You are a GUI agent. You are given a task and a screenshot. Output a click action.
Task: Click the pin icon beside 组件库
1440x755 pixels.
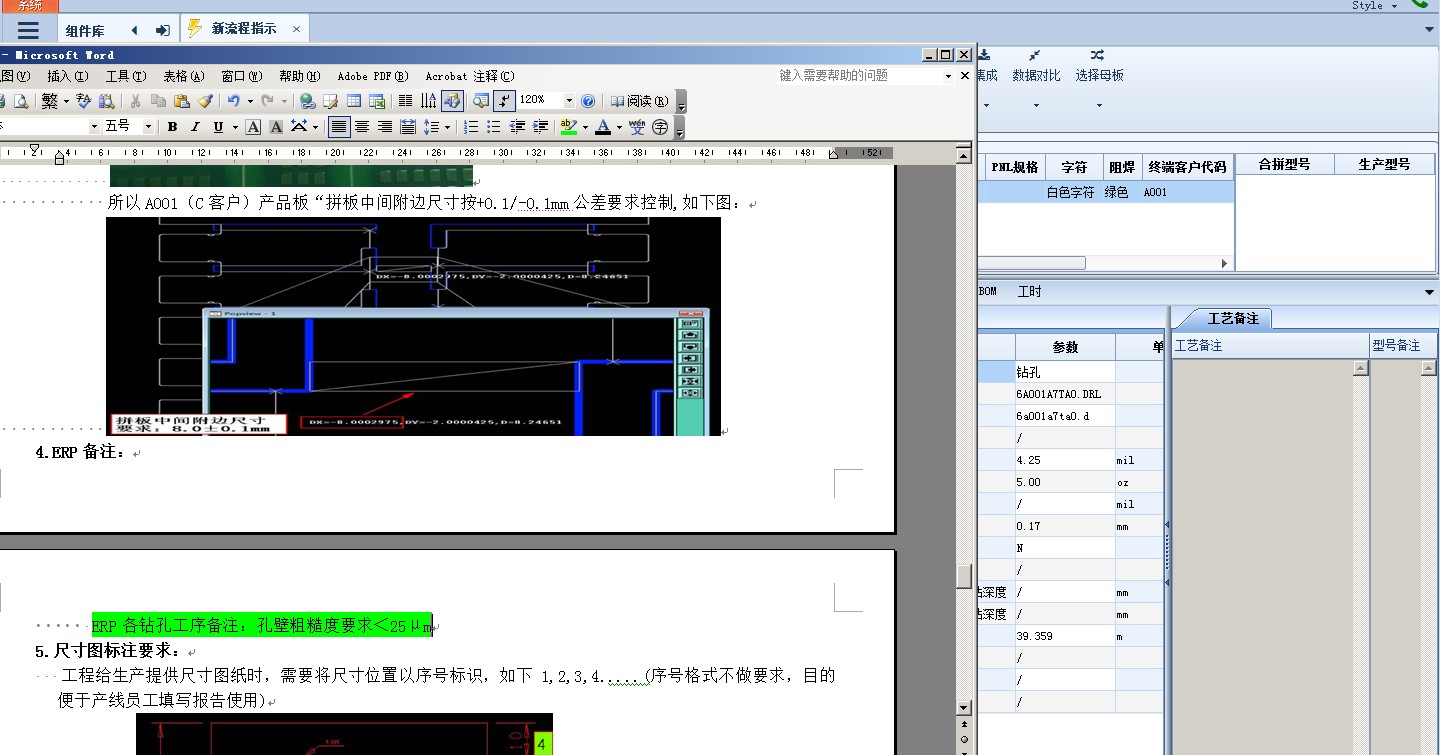point(162,30)
